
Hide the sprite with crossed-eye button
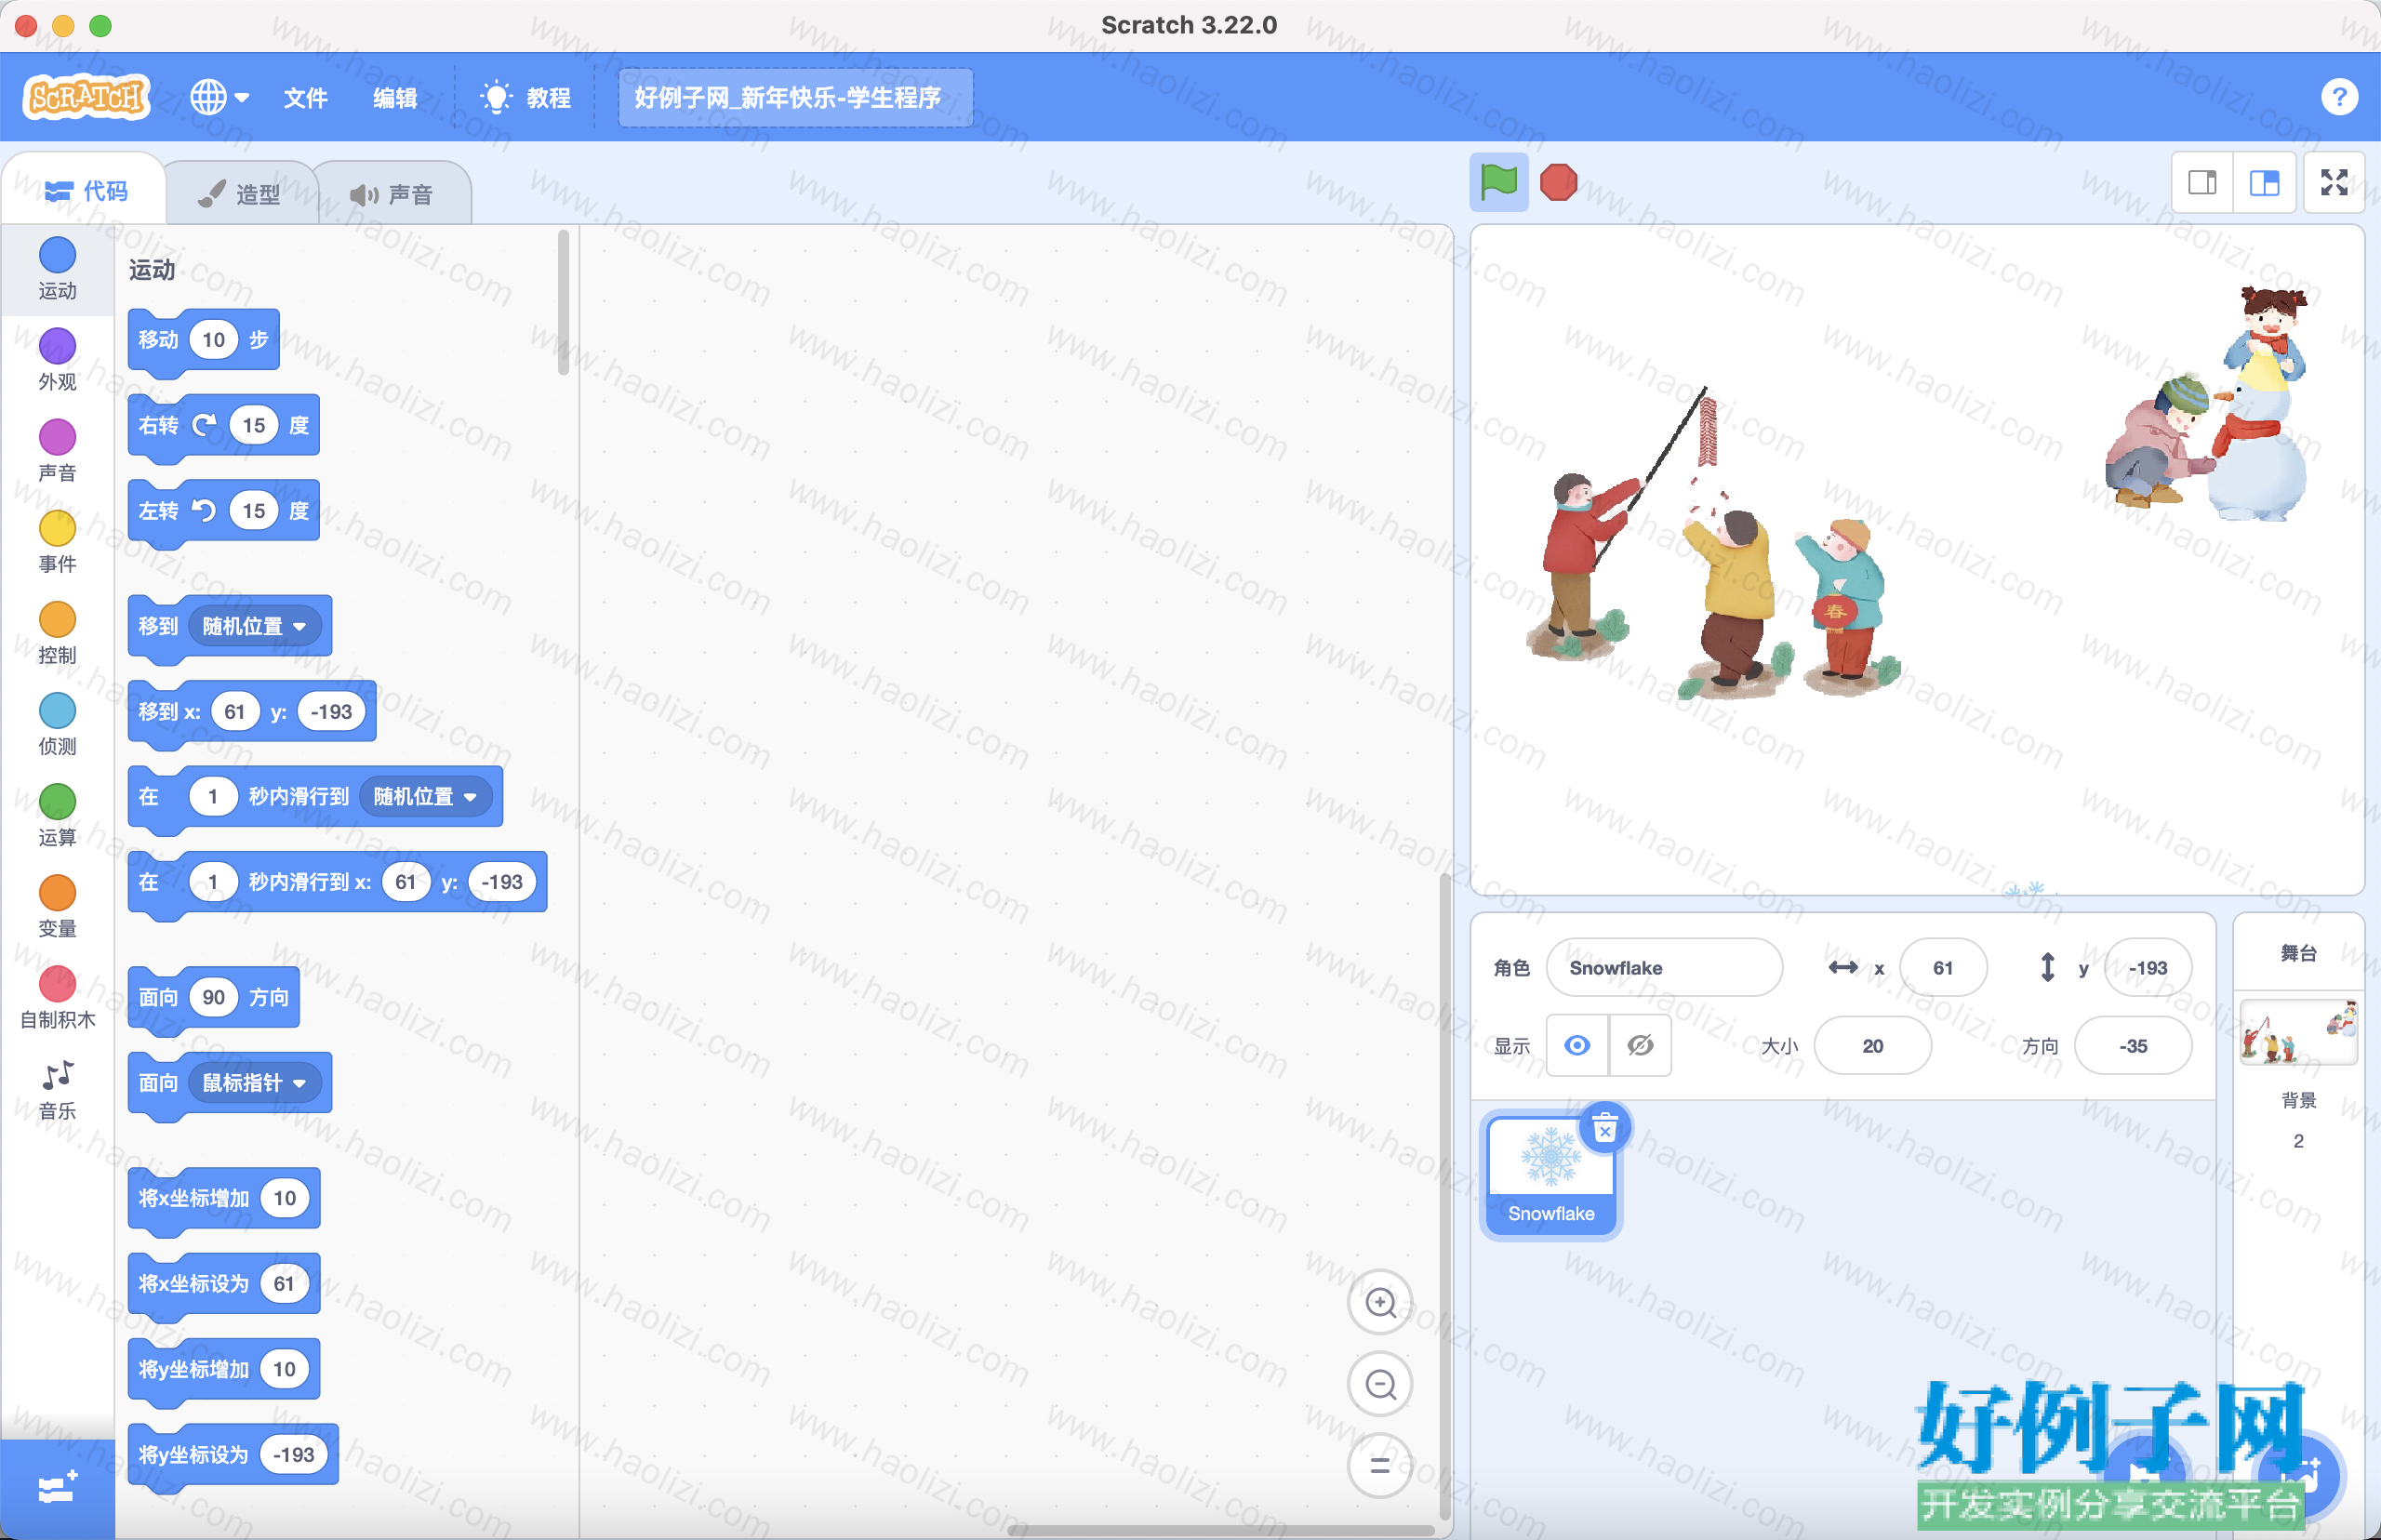[1640, 1045]
